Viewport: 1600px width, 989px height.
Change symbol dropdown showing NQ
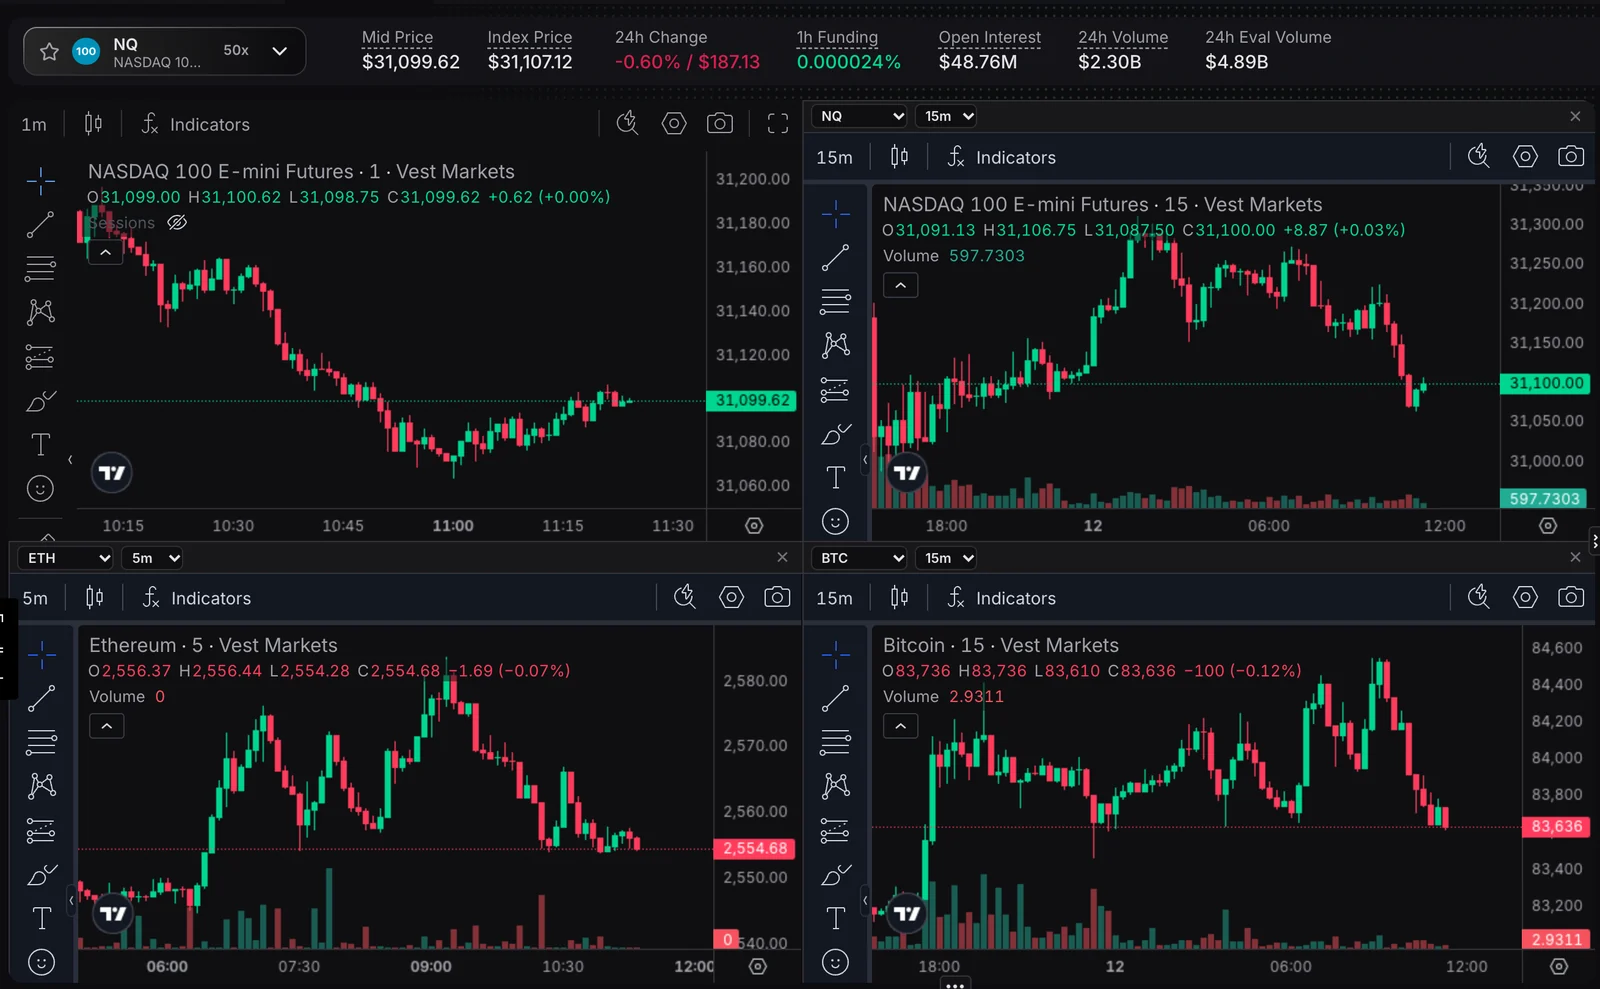pyautogui.click(x=859, y=116)
